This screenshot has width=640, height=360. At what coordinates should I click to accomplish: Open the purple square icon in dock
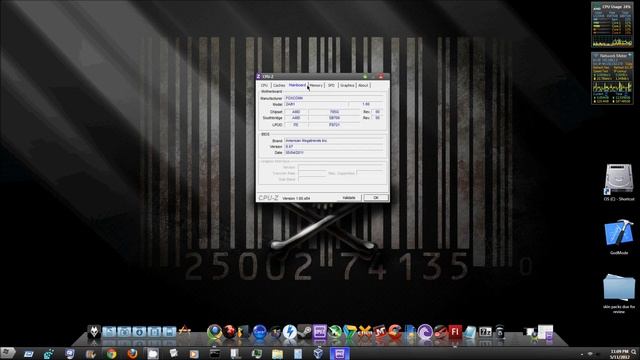[x=320, y=332]
